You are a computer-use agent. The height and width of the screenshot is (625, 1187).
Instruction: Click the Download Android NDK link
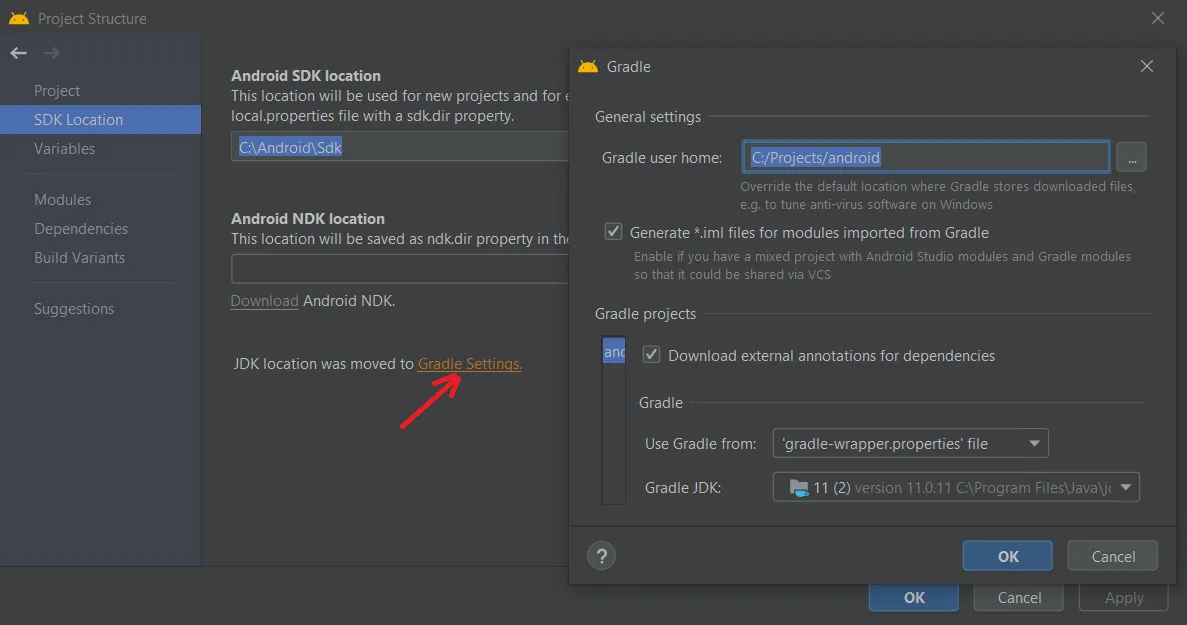pos(264,300)
